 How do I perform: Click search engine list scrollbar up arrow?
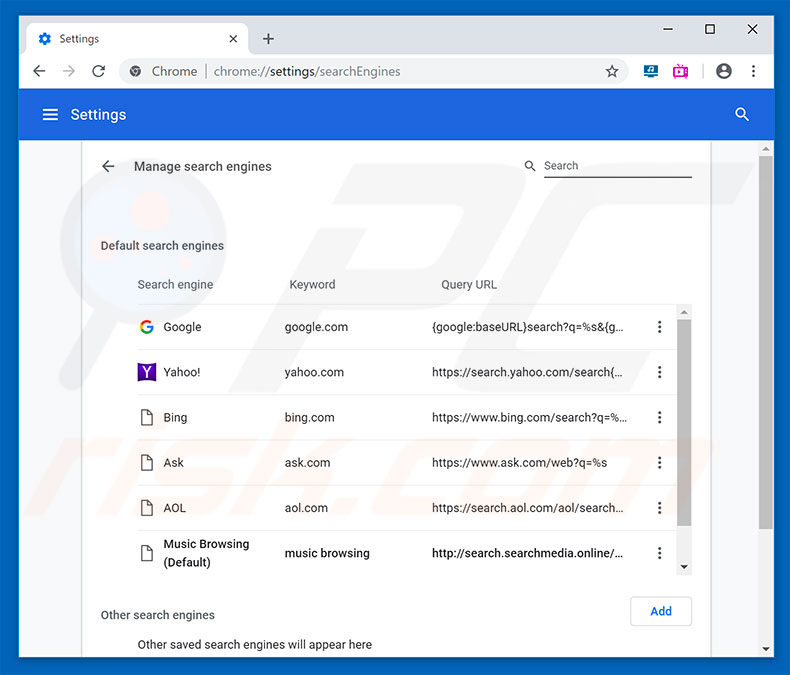pyautogui.click(x=684, y=312)
